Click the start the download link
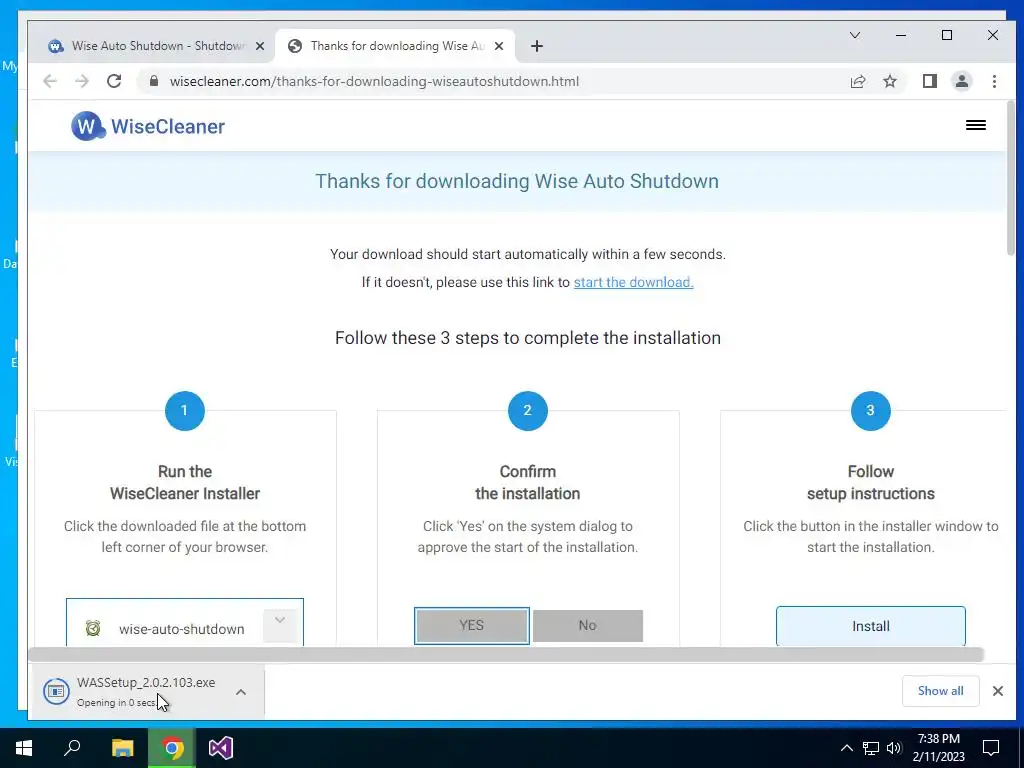The width and height of the screenshot is (1024, 768). click(x=633, y=282)
